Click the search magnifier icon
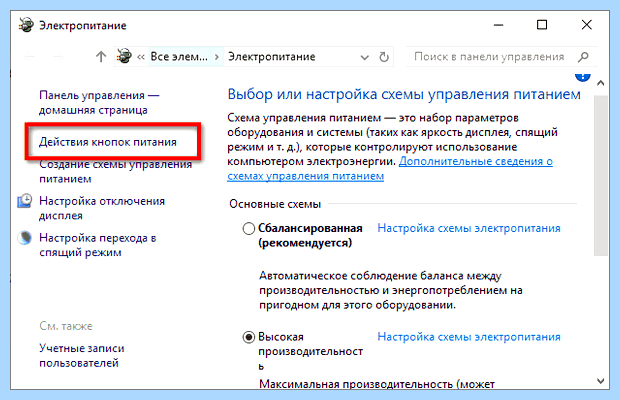This screenshot has height=400, width=620. coord(583,57)
